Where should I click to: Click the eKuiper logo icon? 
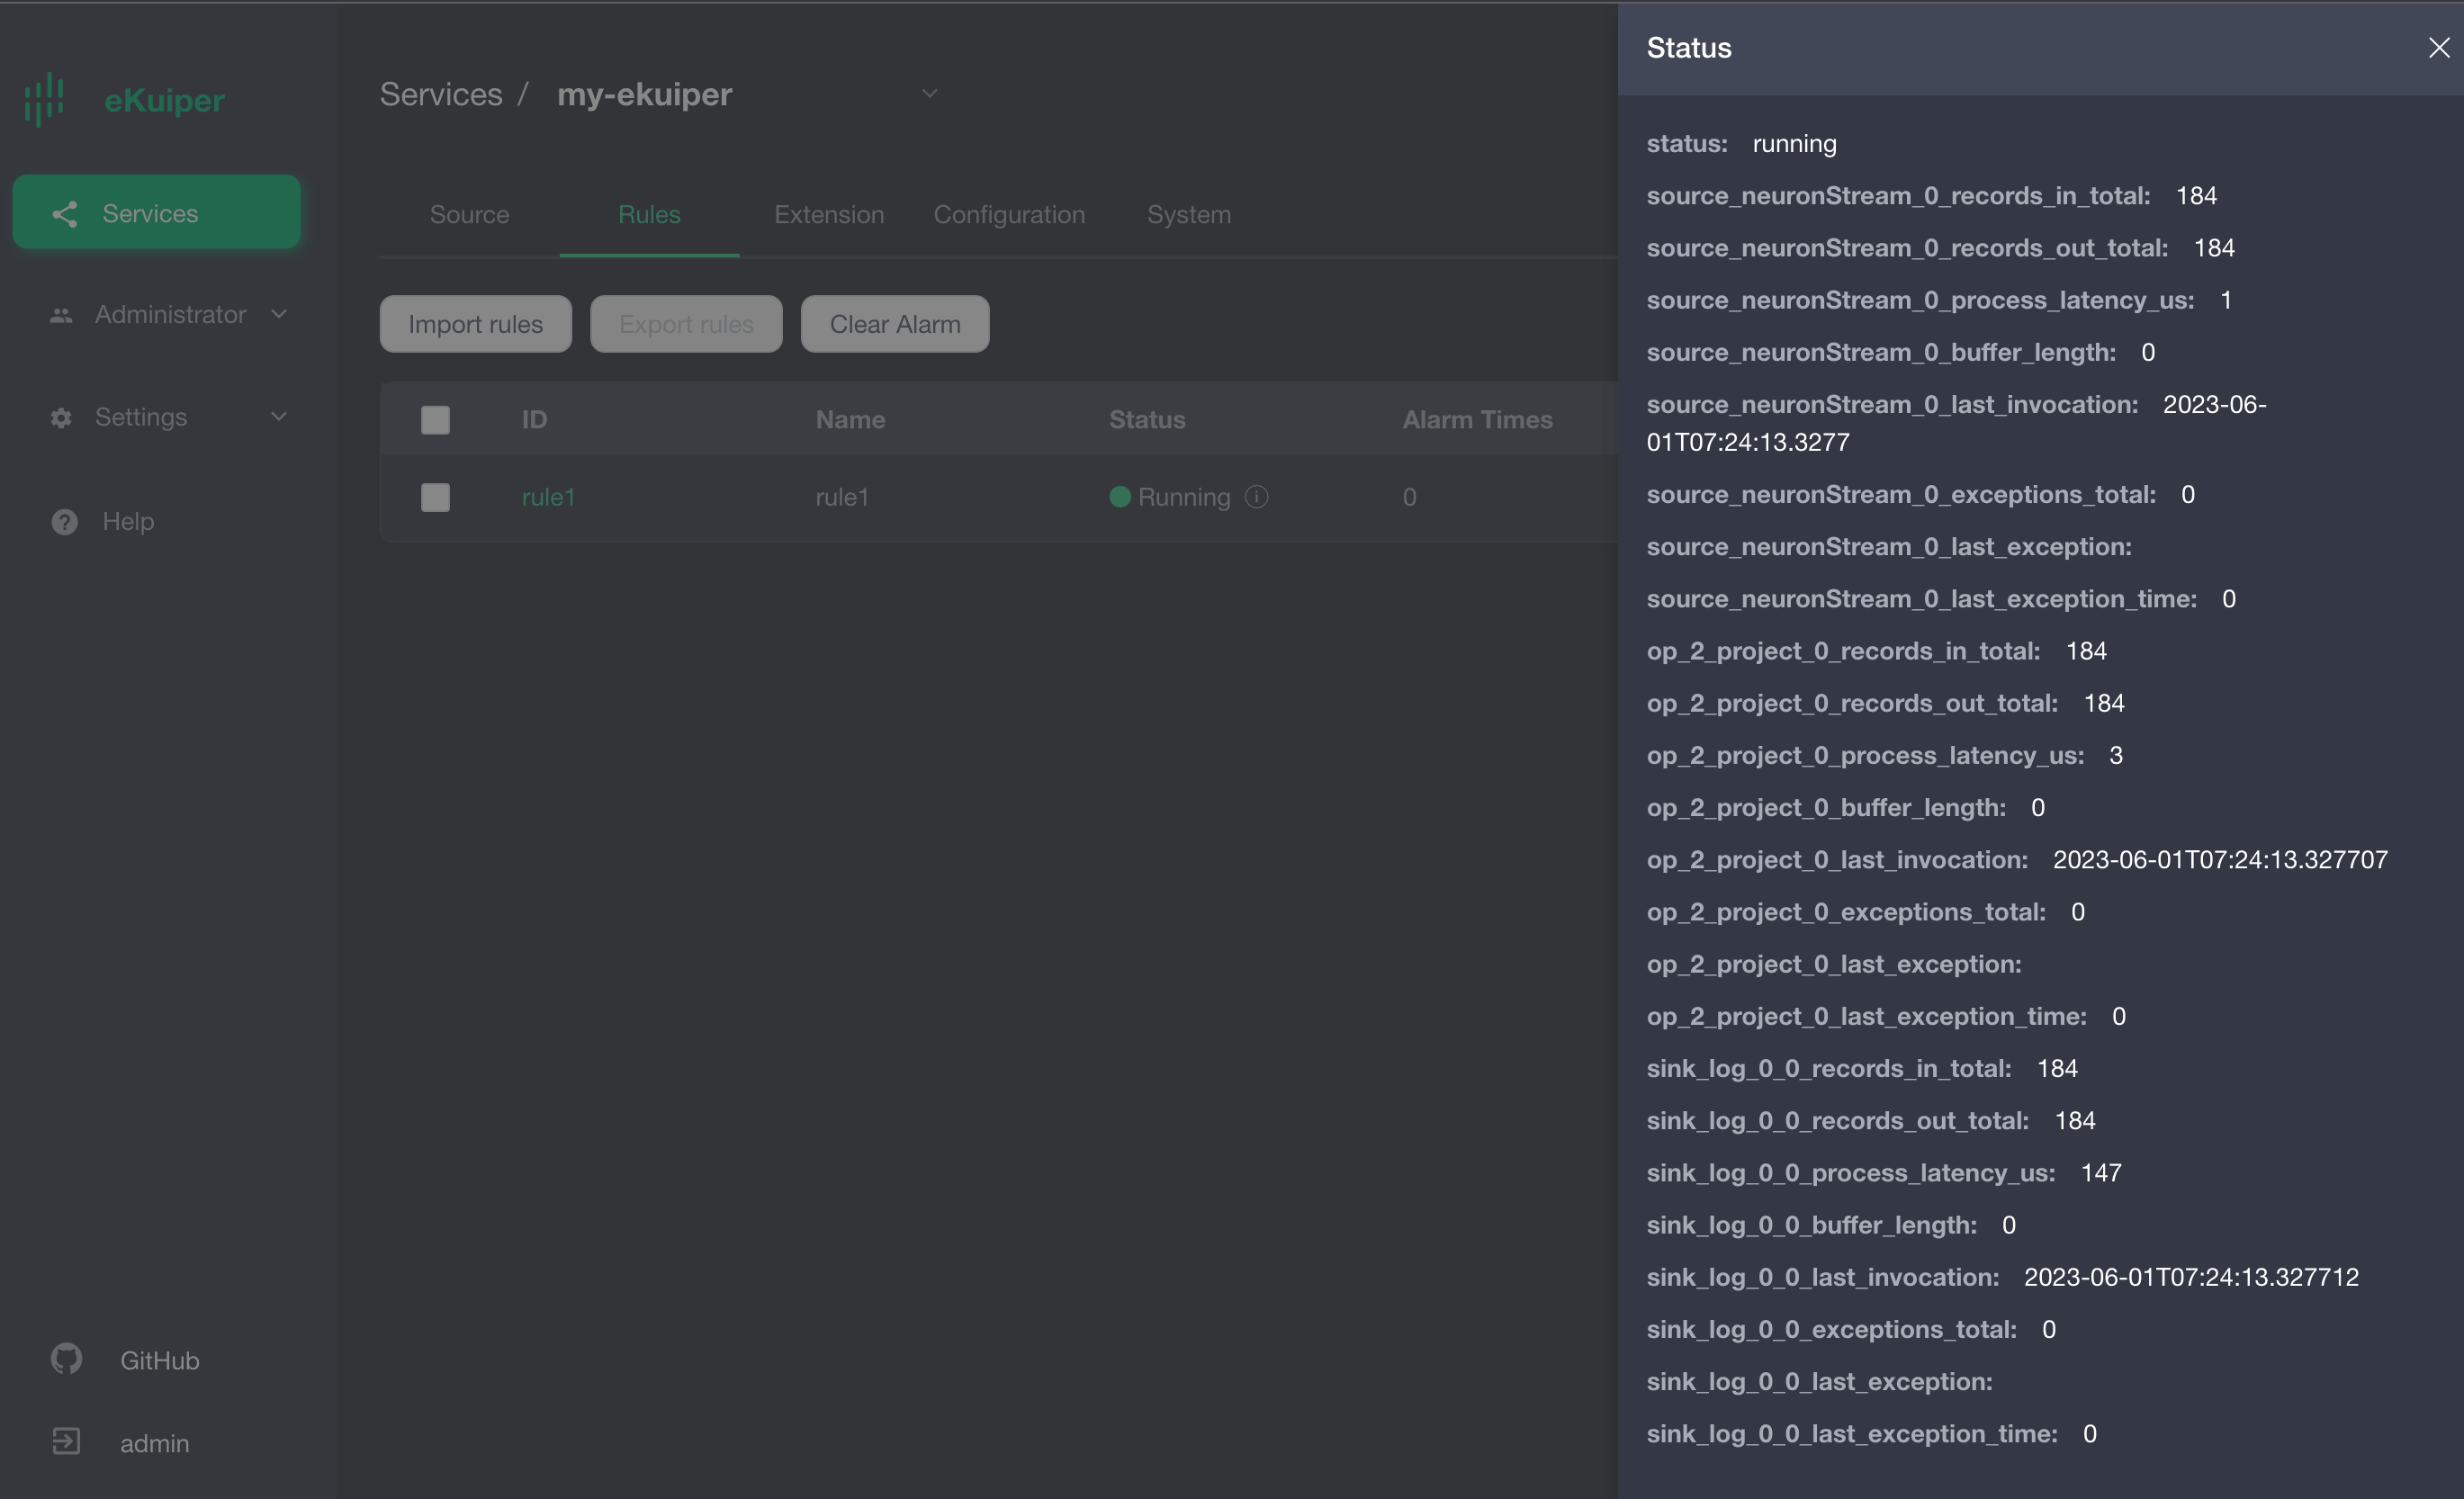pos(44,99)
